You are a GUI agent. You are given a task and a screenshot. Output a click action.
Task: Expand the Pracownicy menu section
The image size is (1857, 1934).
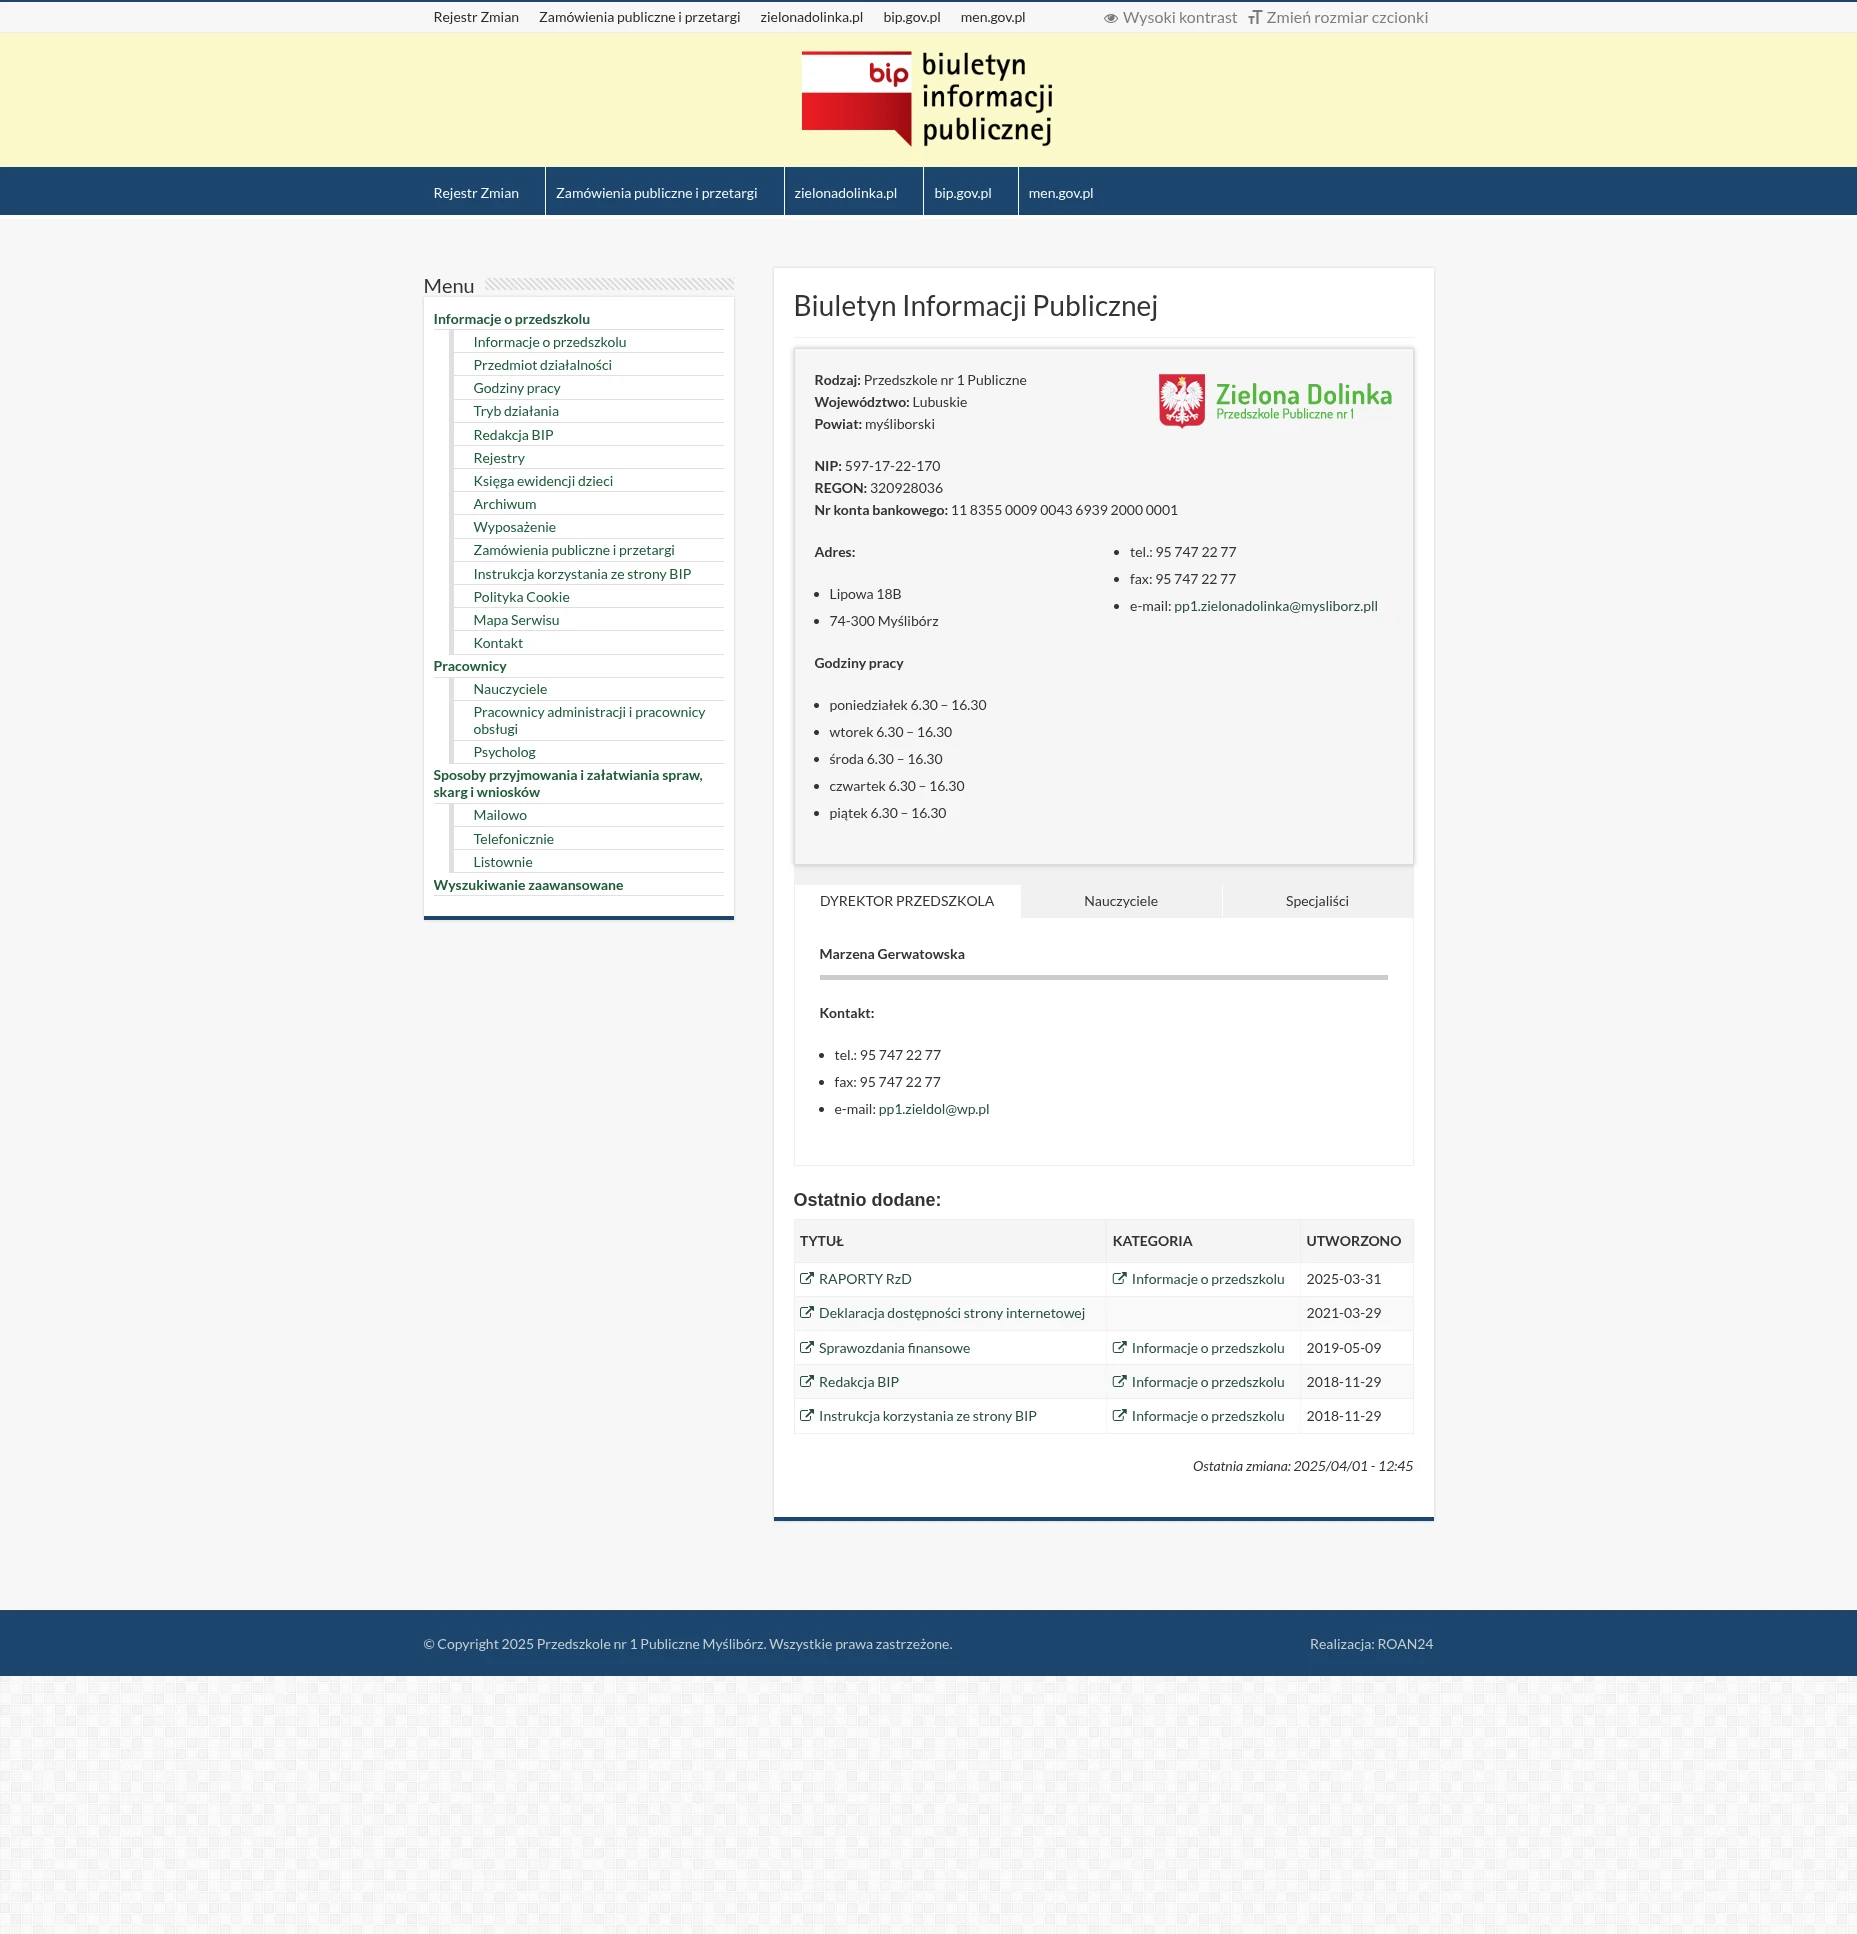point(470,666)
